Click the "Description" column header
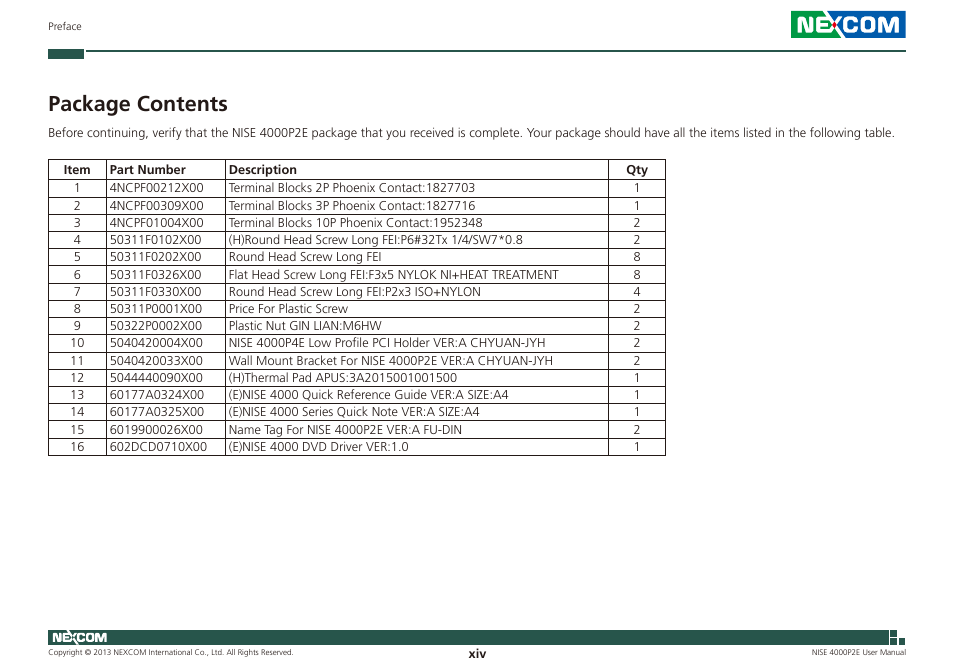 [x=262, y=170]
